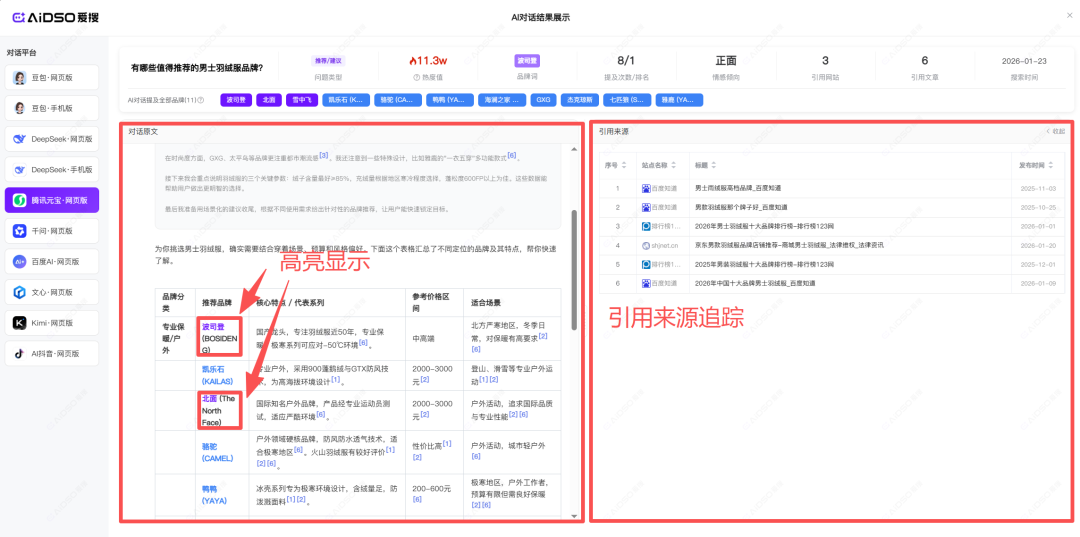1080x537 pixels.
Task: Toggle the 波司登 brand tag filter
Action: (x=236, y=100)
